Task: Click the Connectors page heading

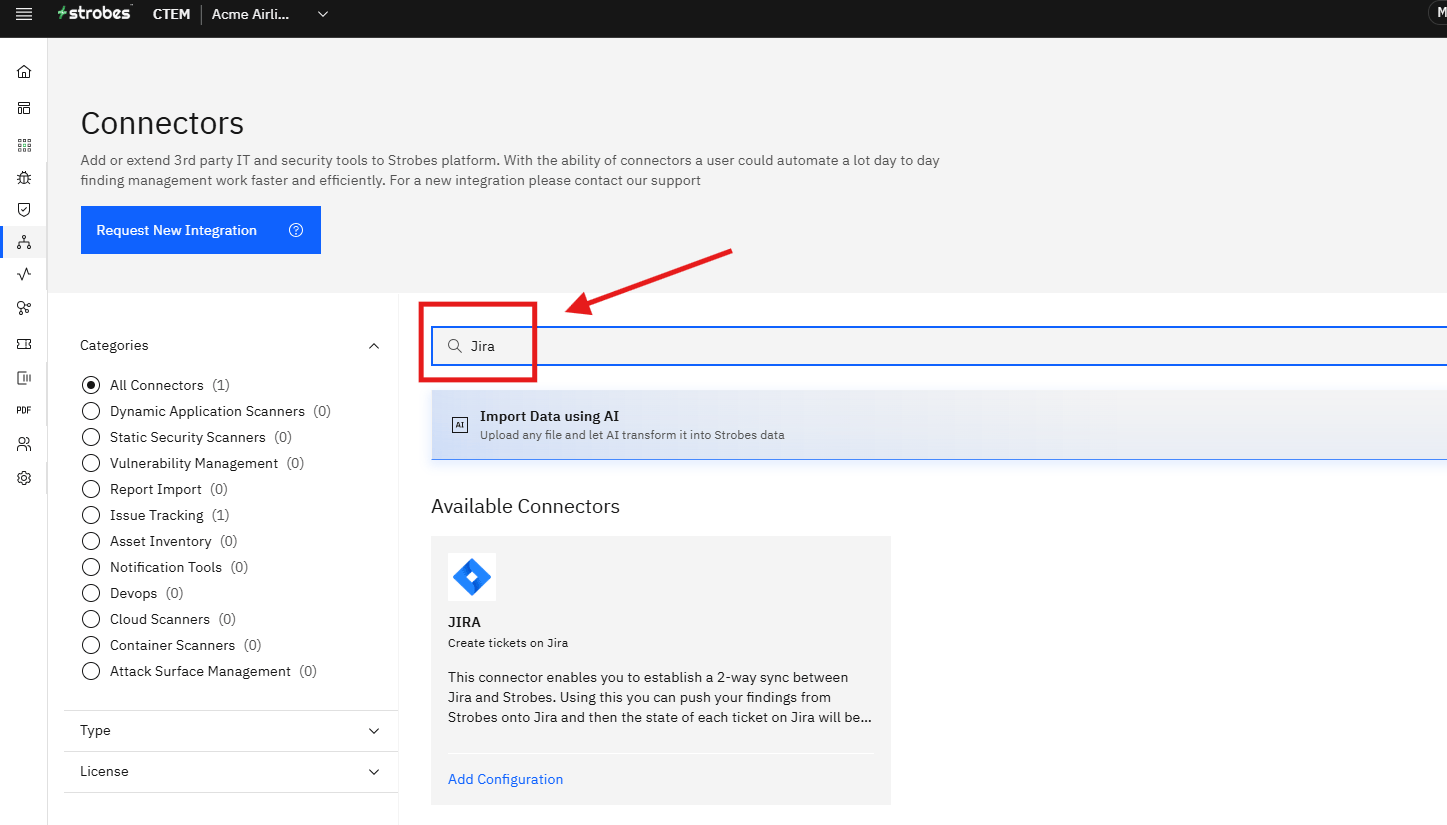Action: pos(162,123)
